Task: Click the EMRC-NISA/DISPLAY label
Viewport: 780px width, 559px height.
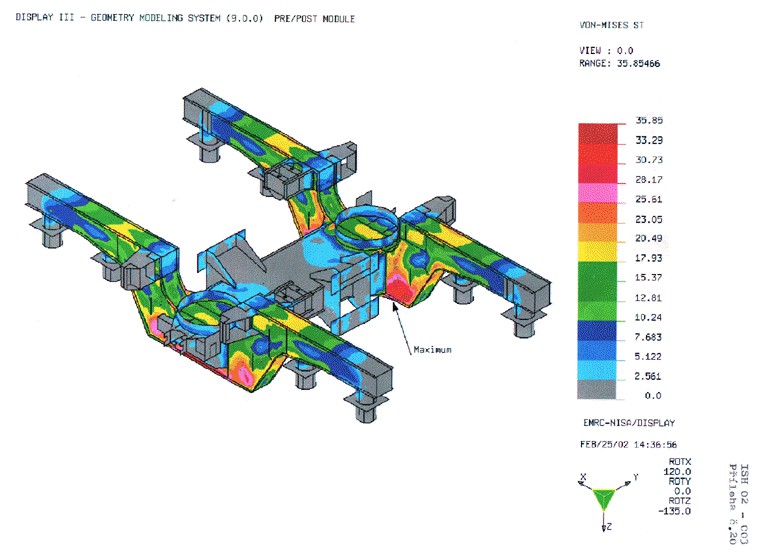Action: tap(629, 423)
